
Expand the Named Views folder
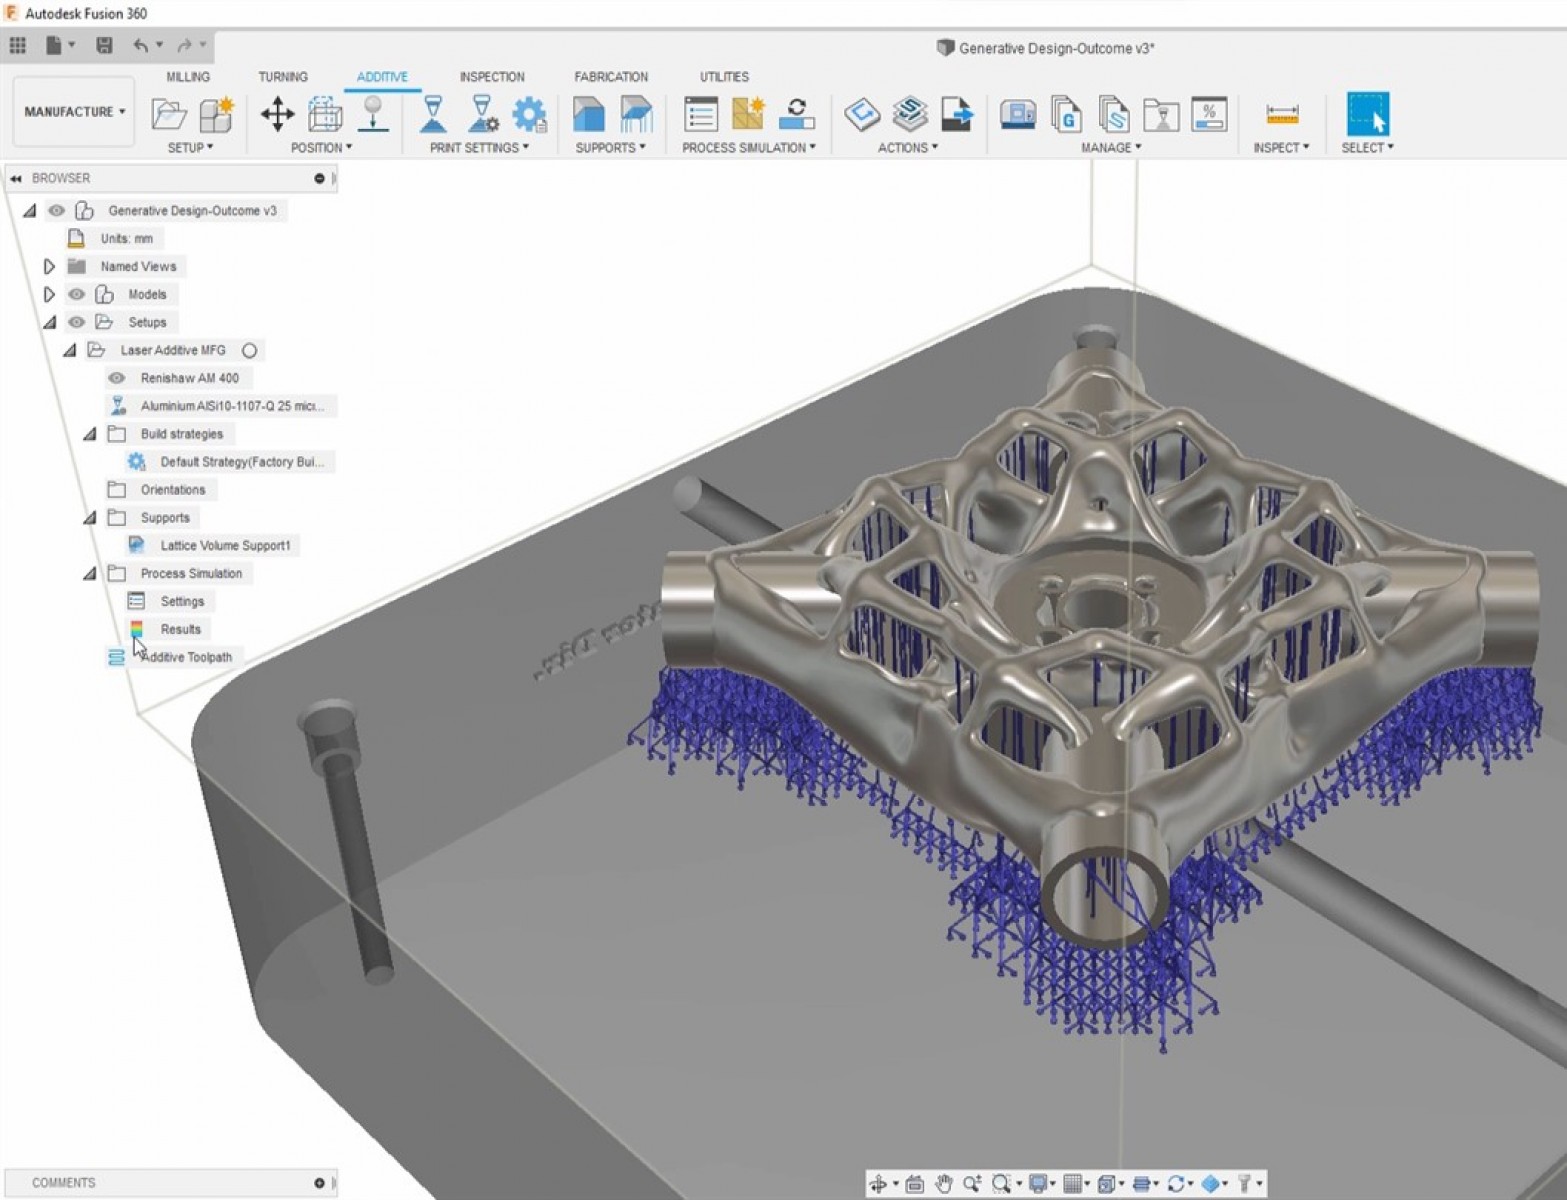(48, 266)
